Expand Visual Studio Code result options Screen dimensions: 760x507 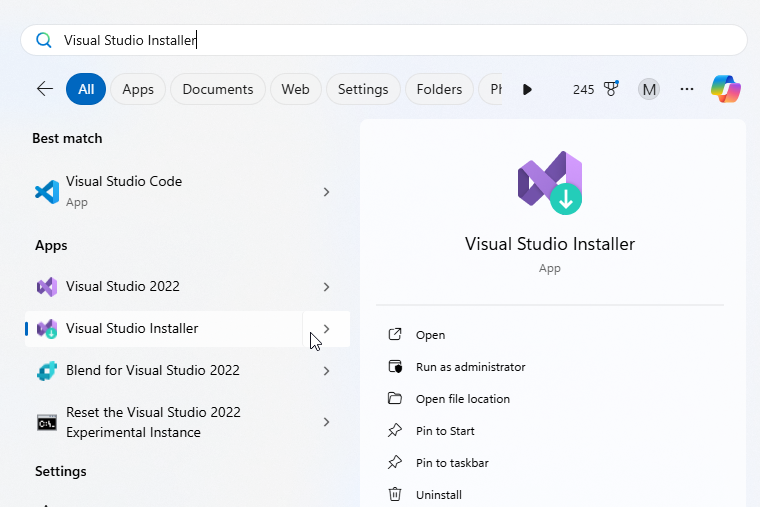click(x=326, y=191)
